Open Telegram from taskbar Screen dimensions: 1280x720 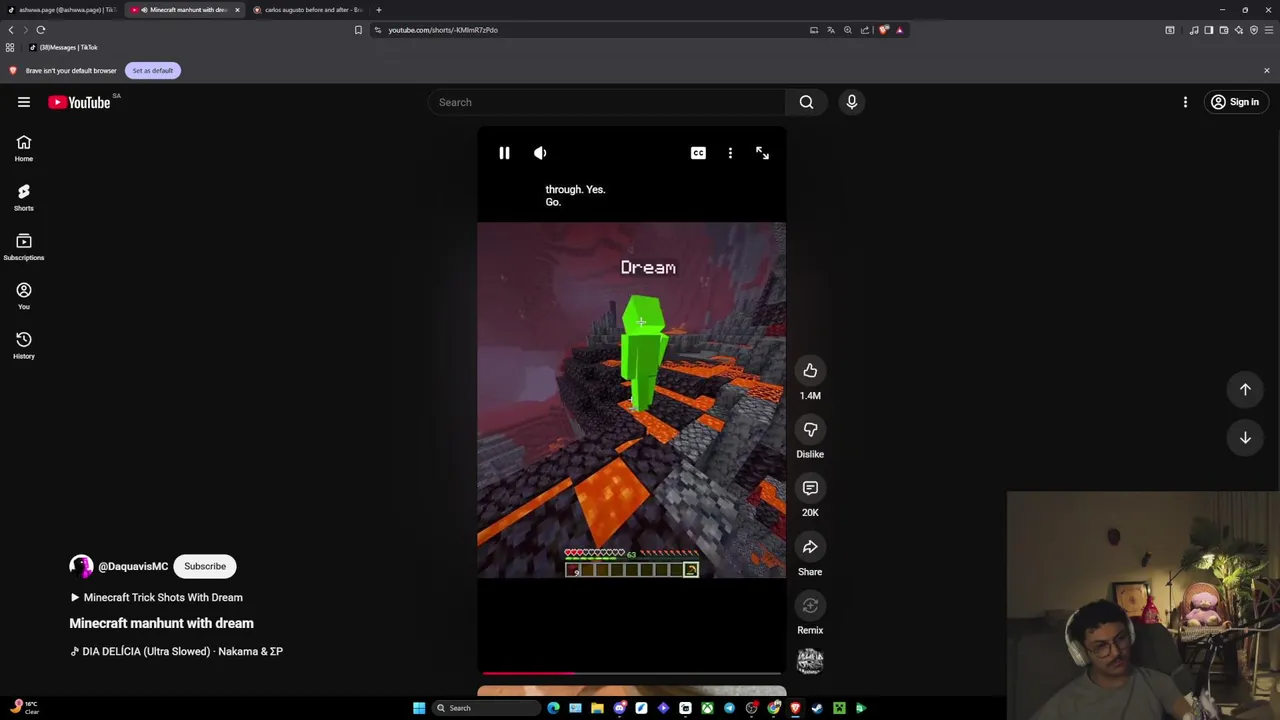click(x=729, y=708)
